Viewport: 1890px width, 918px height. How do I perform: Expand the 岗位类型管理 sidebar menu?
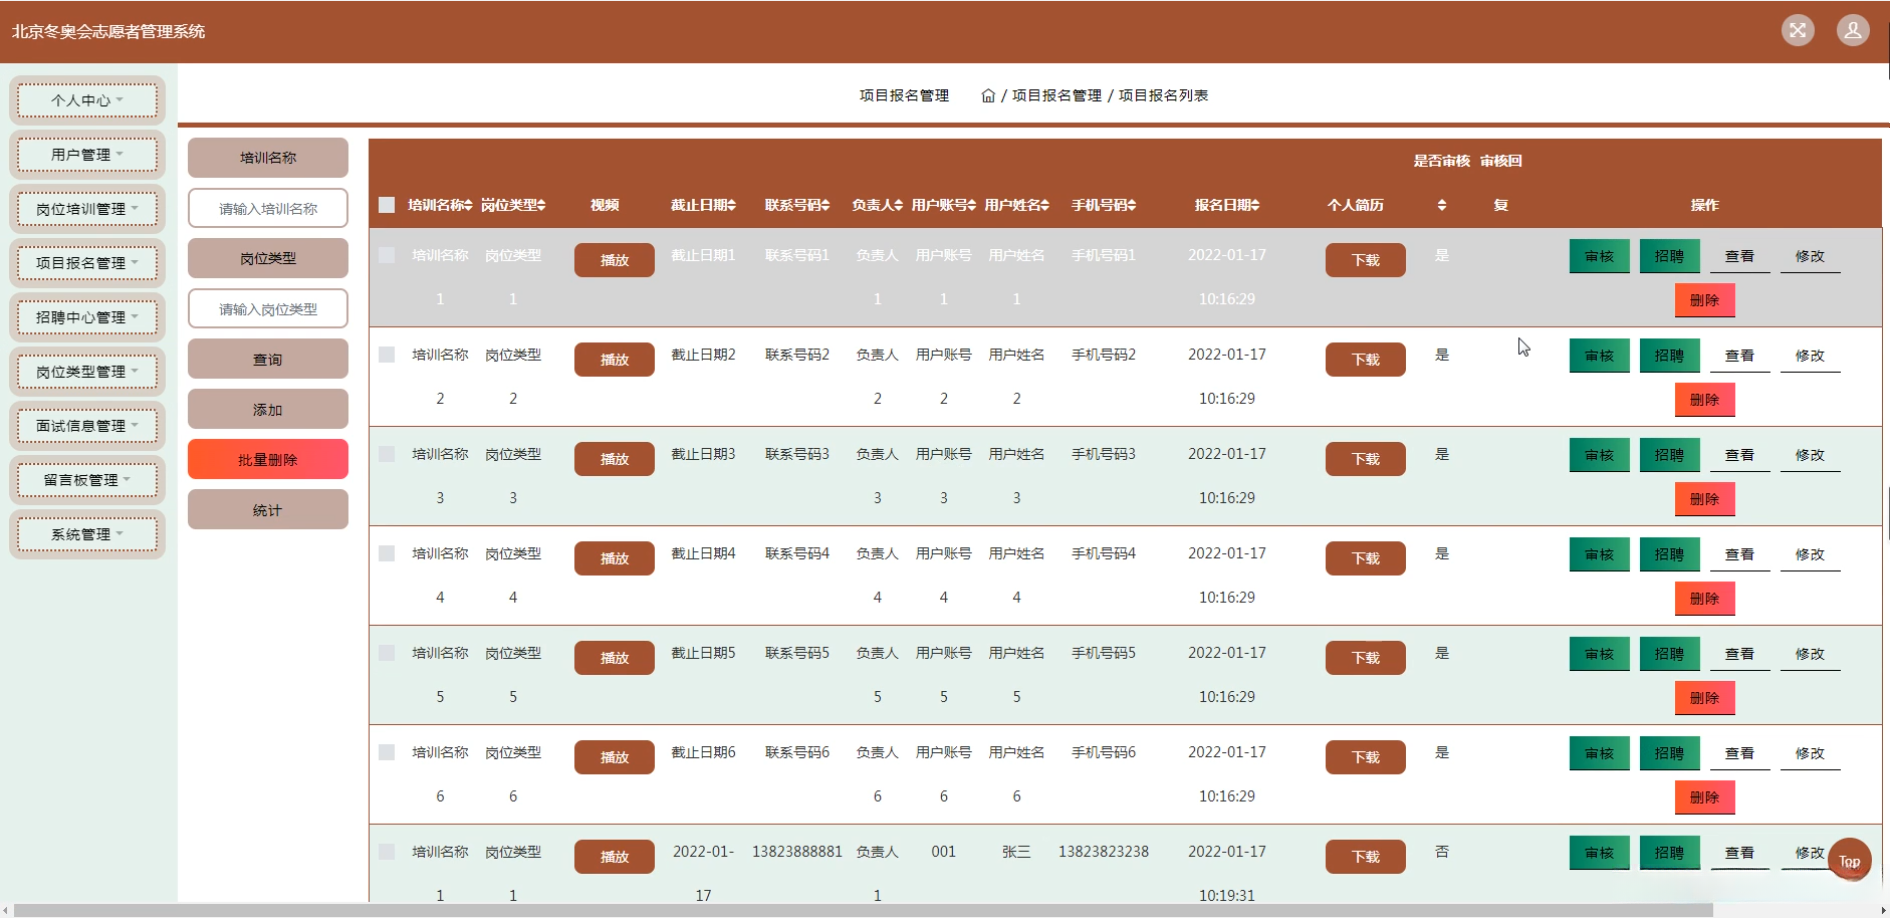coord(88,371)
